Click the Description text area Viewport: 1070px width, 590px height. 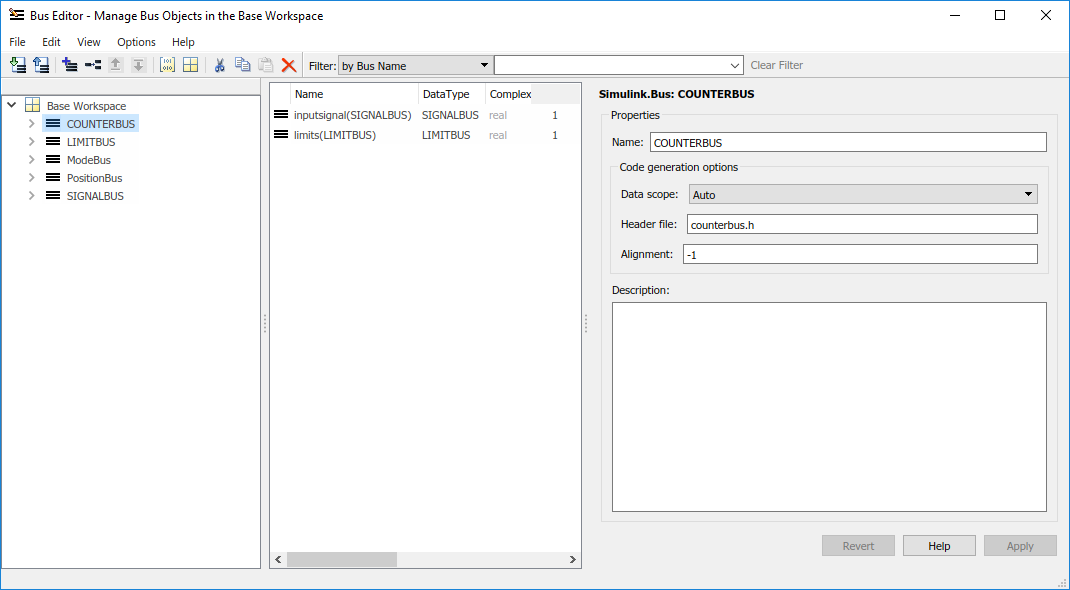[x=829, y=407]
